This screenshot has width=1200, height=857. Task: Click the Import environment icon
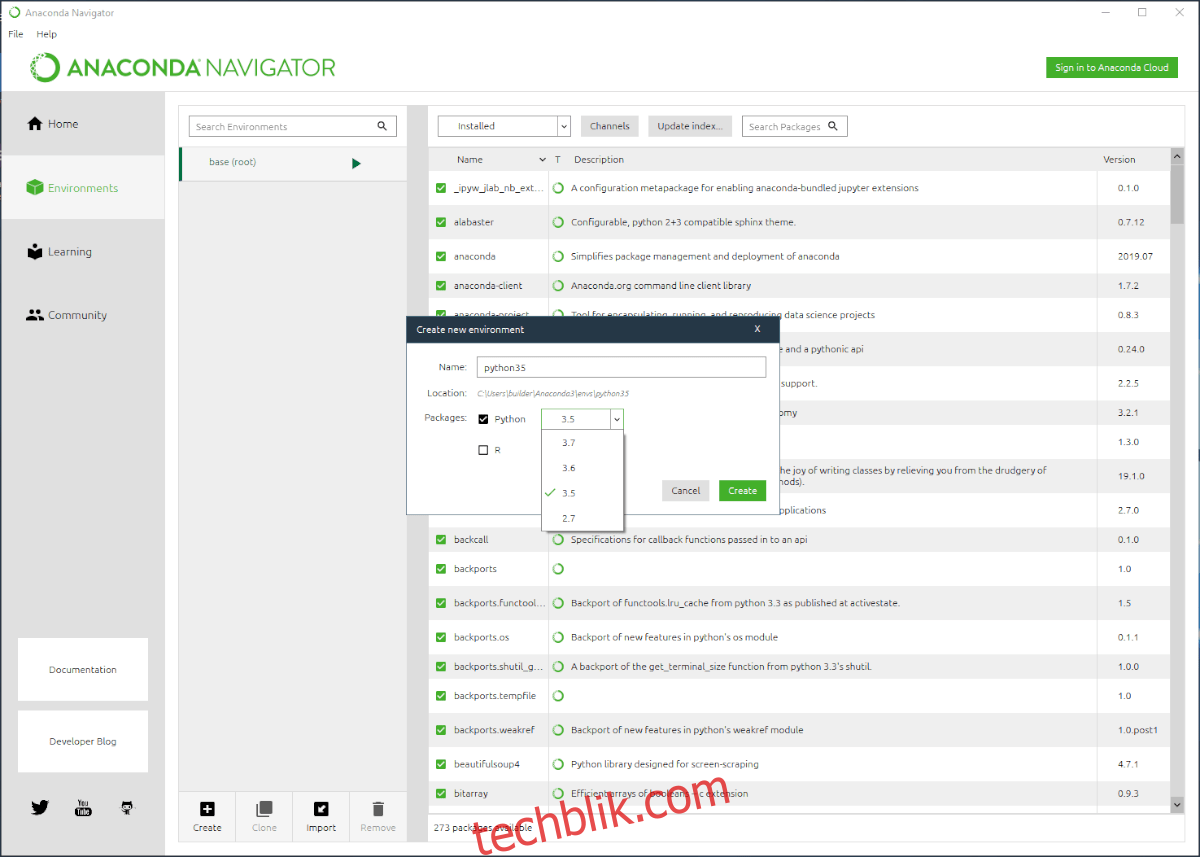pos(321,809)
